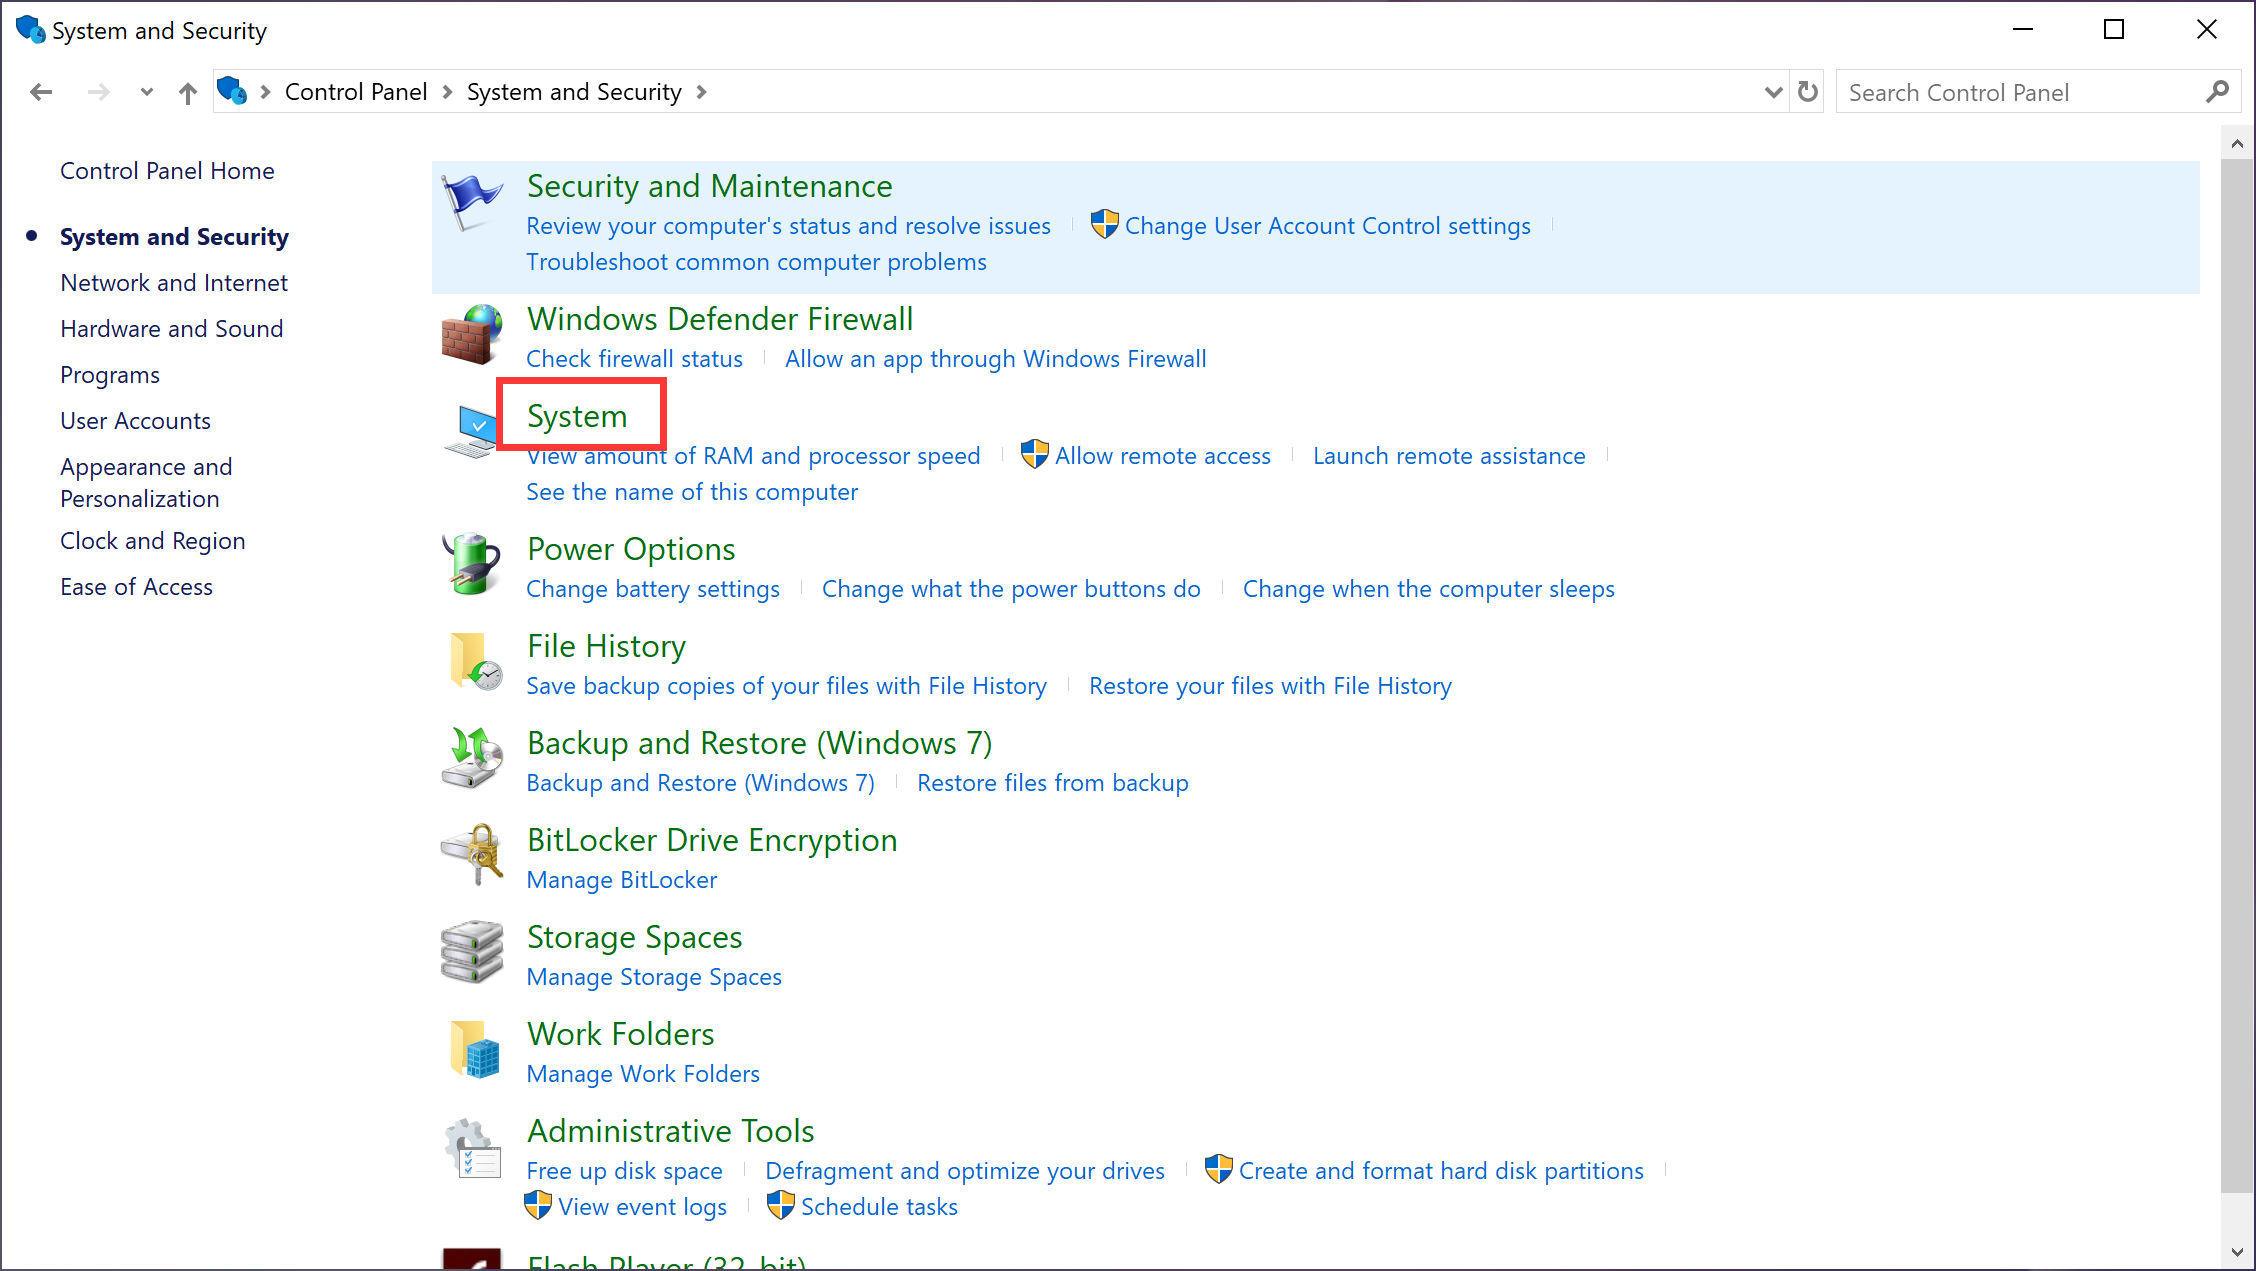The image size is (2256, 1271).
Task: Click Free up disk space link
Action: (625, 1171)
